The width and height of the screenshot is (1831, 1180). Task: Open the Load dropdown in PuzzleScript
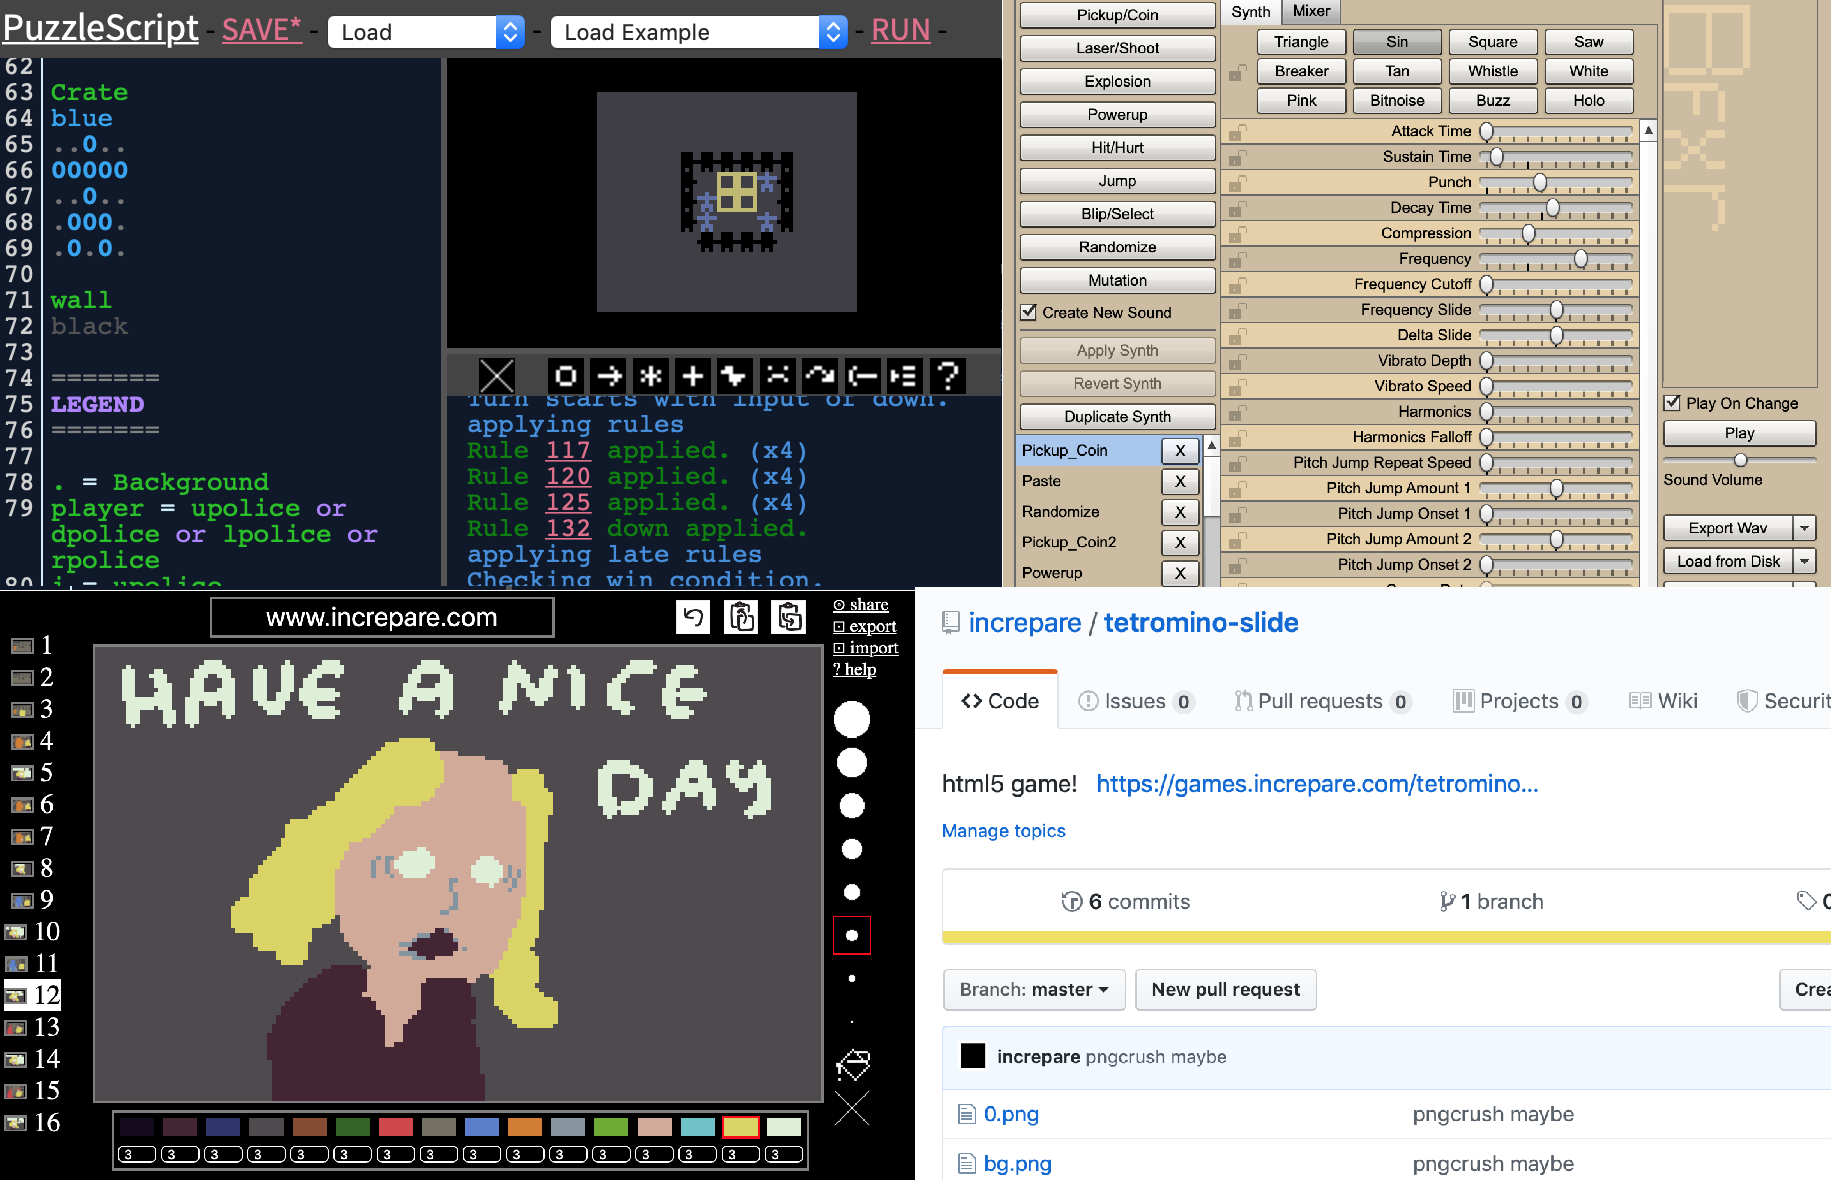[x=426, y=32]
